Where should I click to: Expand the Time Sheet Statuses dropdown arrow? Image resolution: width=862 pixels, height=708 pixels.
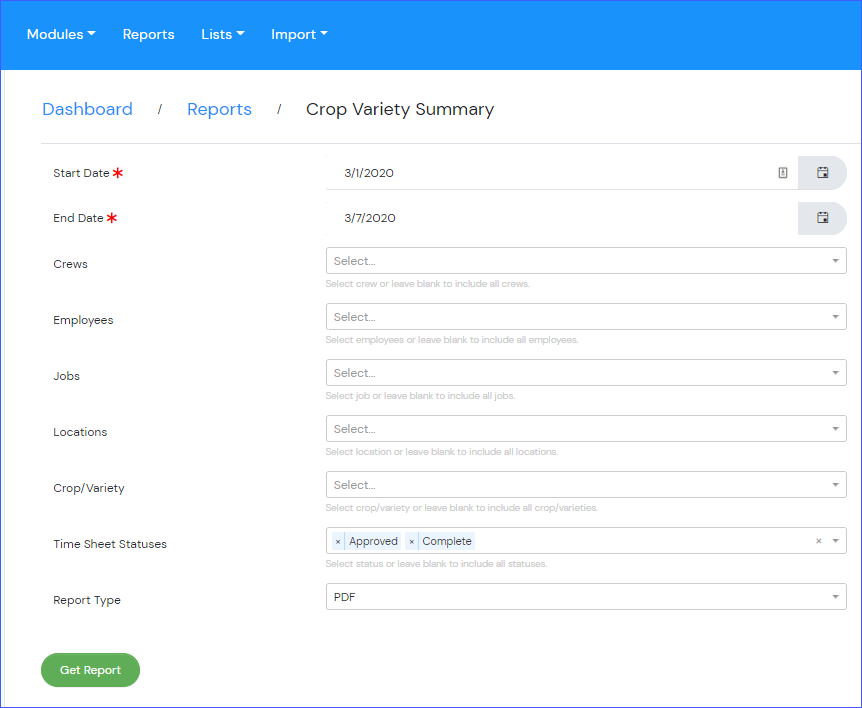pyautogui.click(x=836, y=541)
